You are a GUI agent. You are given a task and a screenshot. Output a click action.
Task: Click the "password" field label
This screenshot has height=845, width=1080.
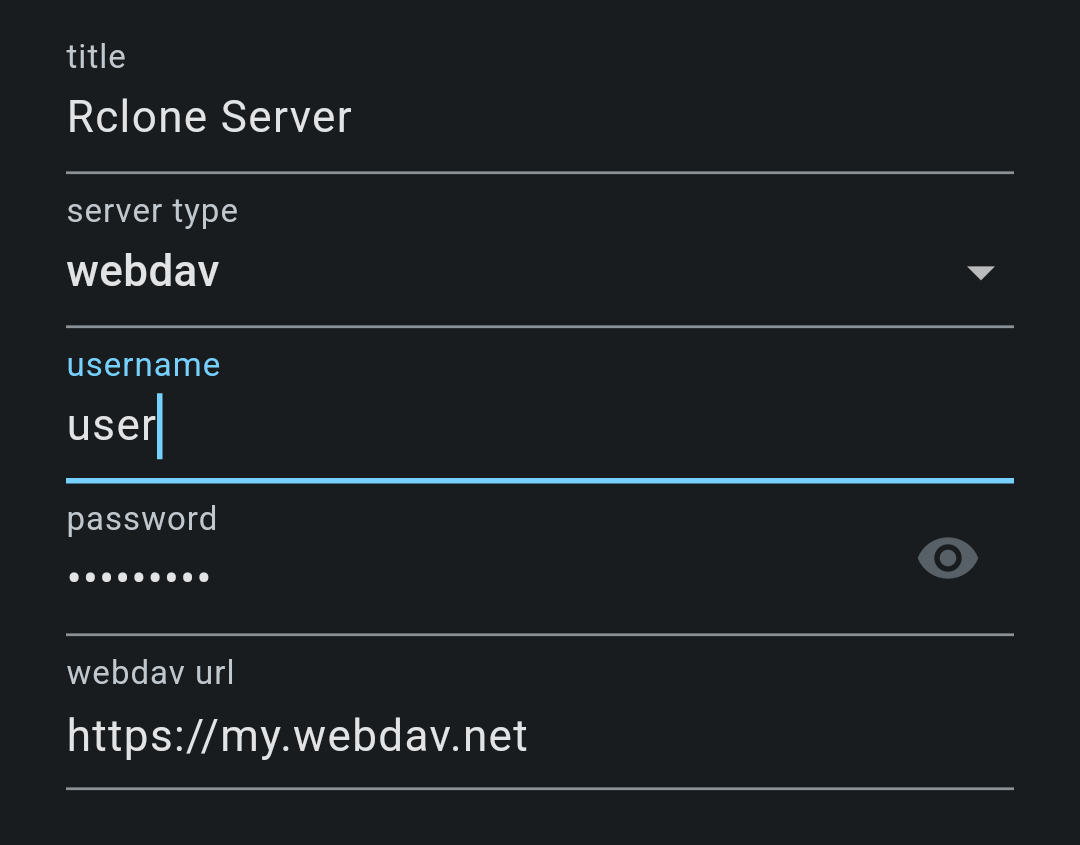click(x=141, y=519)
